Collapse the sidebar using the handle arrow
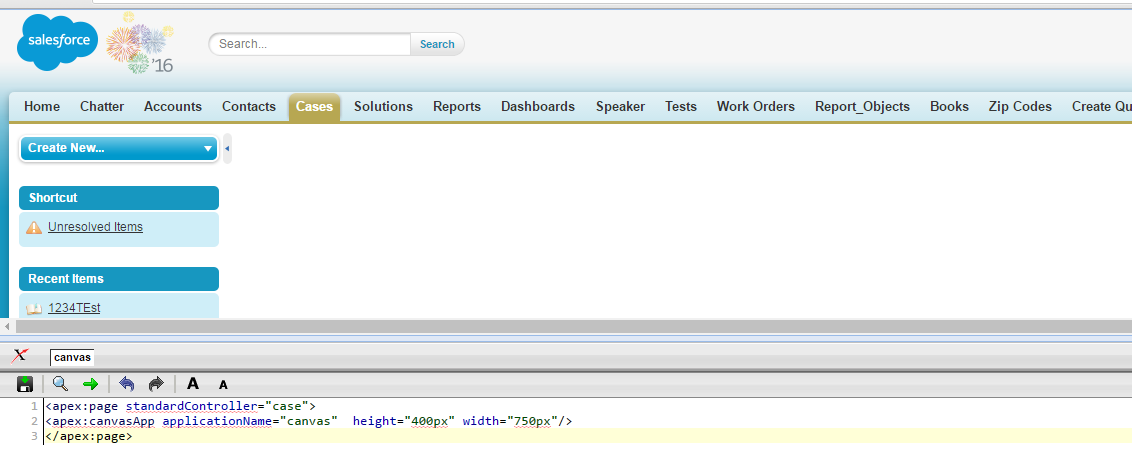This screenshot has width=1132, height=475. pos(227,148)
